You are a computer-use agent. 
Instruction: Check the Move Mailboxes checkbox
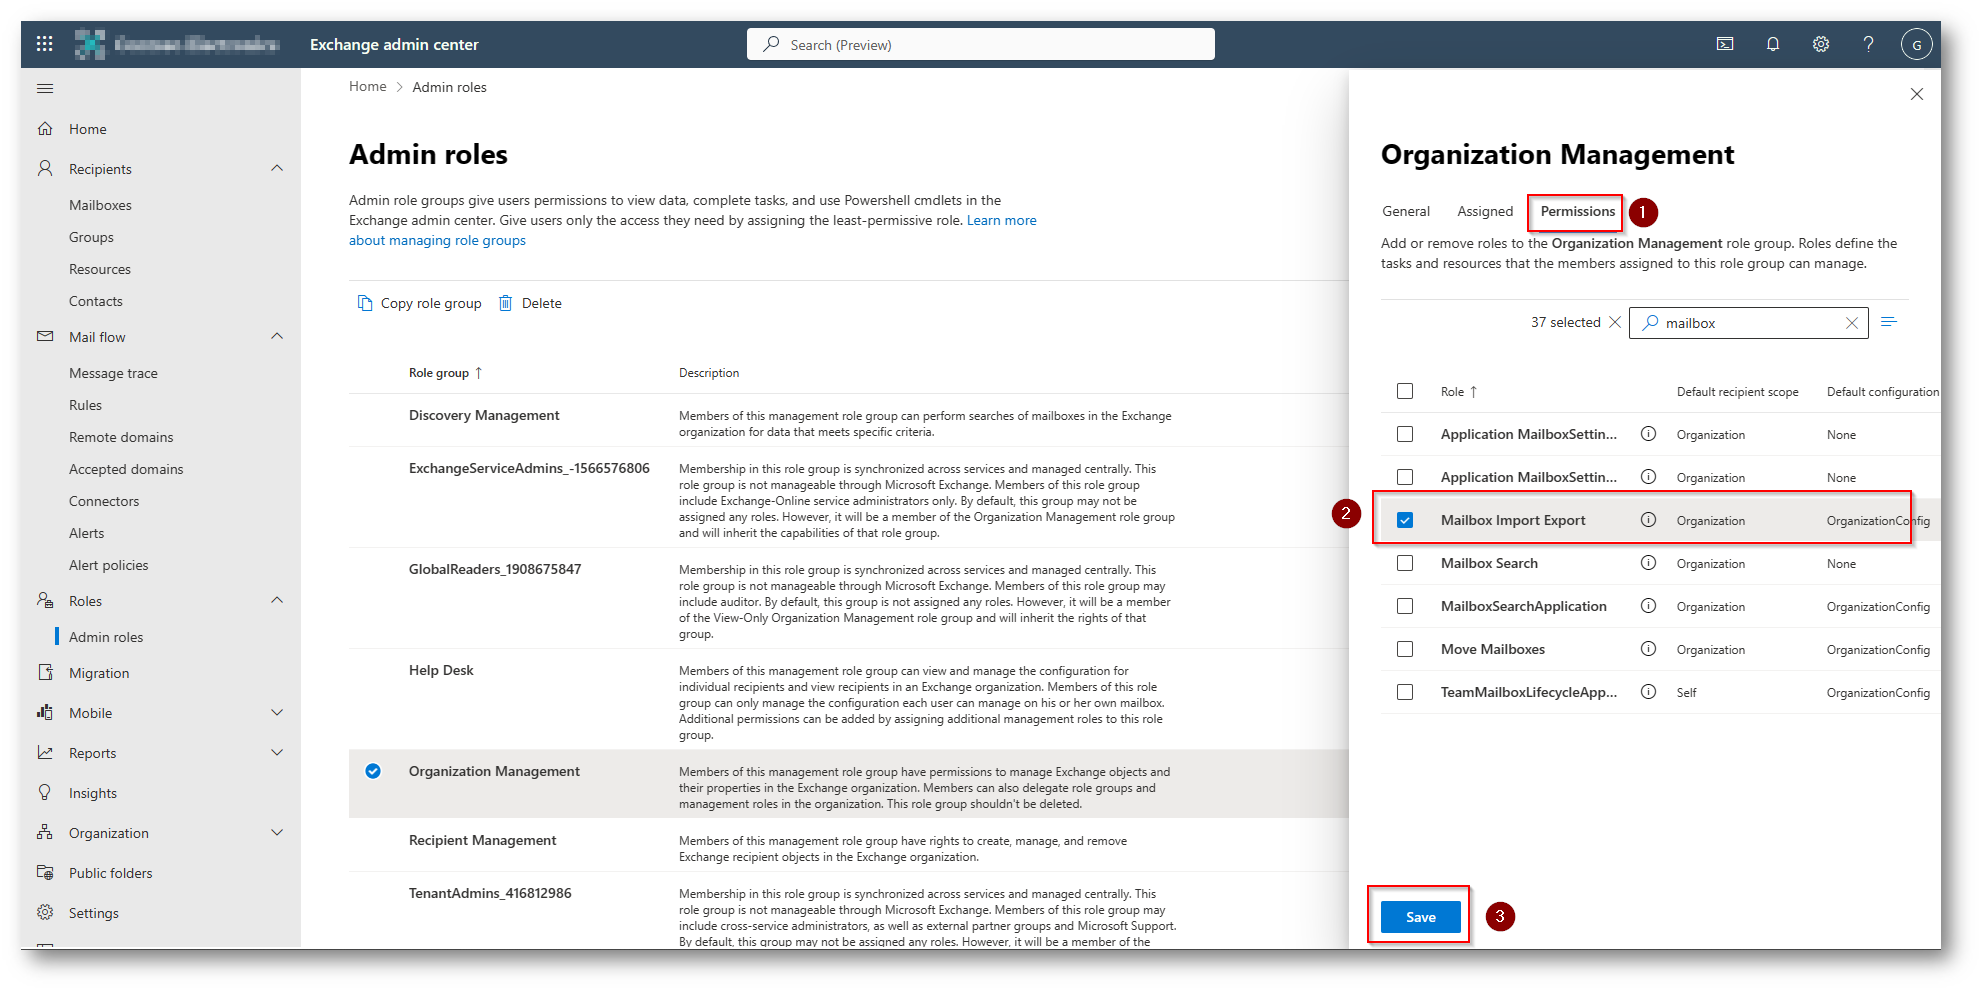1405,649
